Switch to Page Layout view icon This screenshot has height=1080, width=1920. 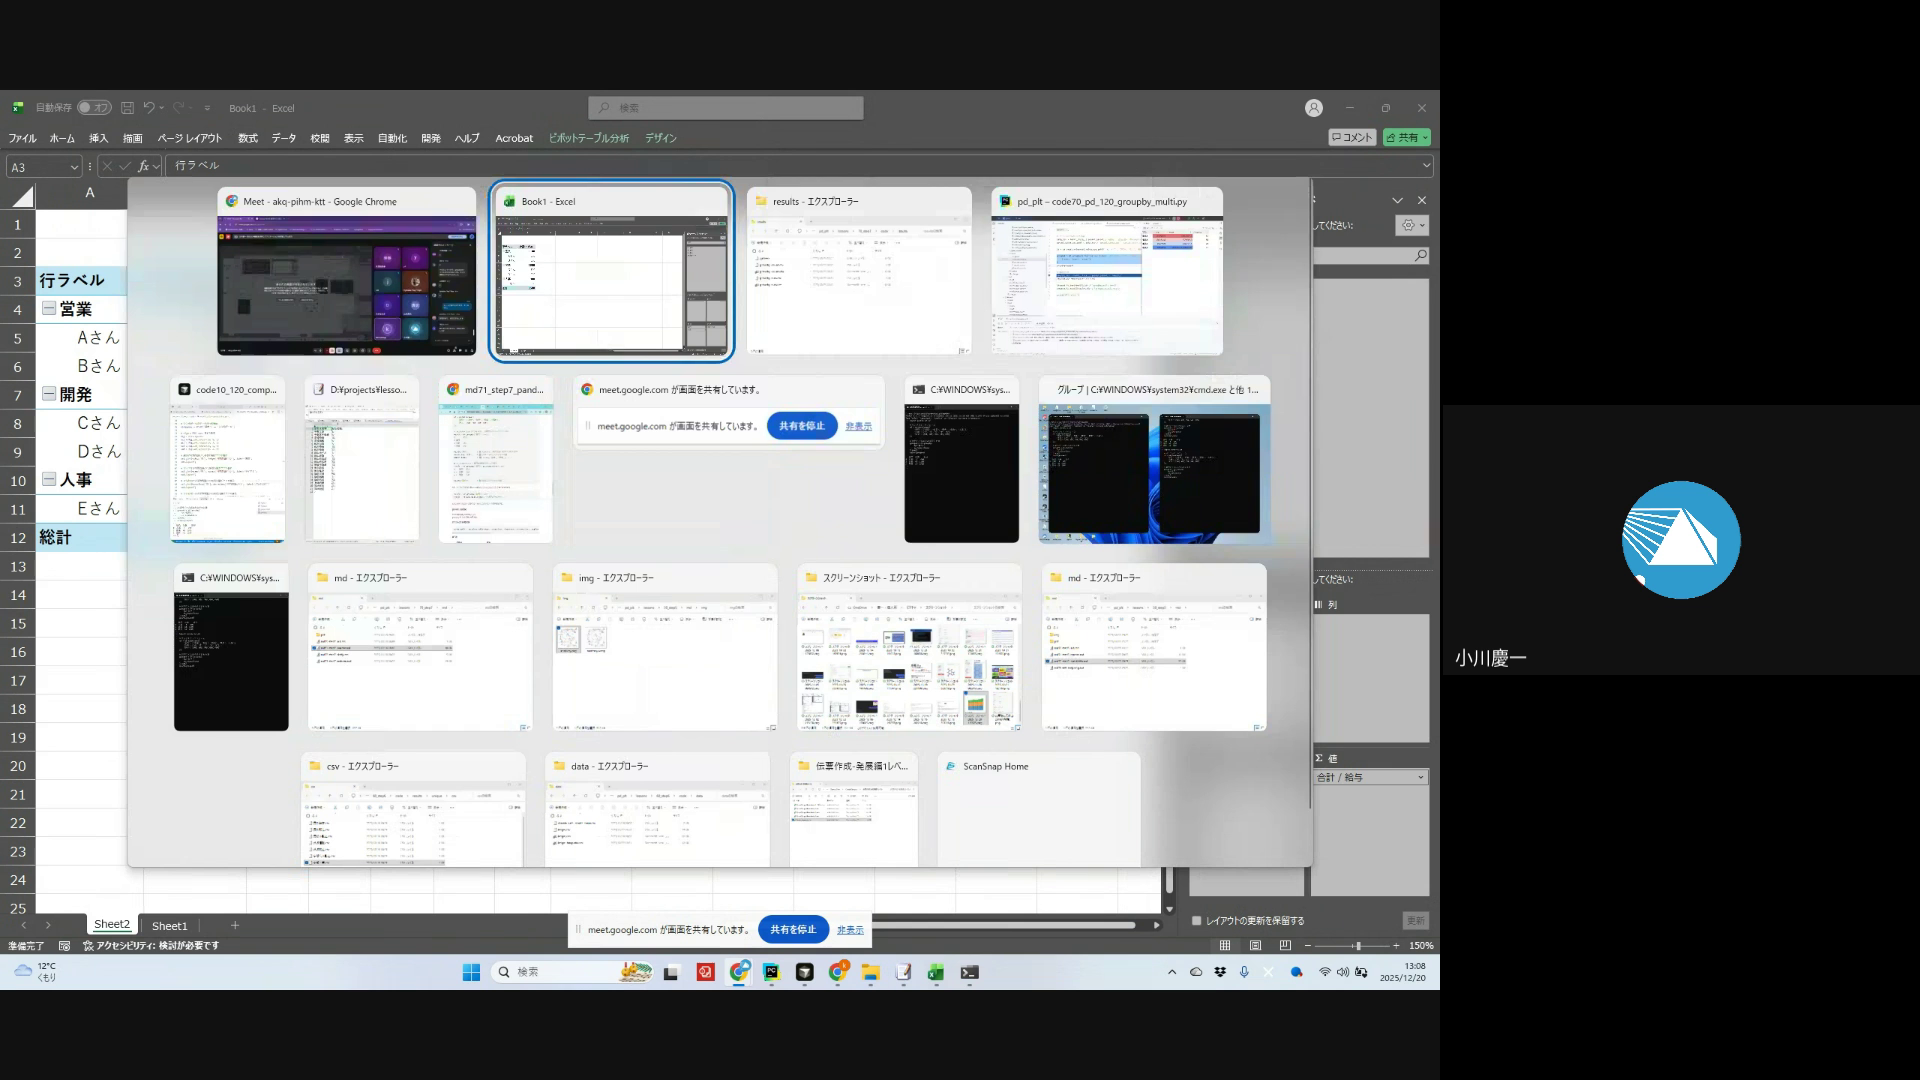(x=1255, y=945)
